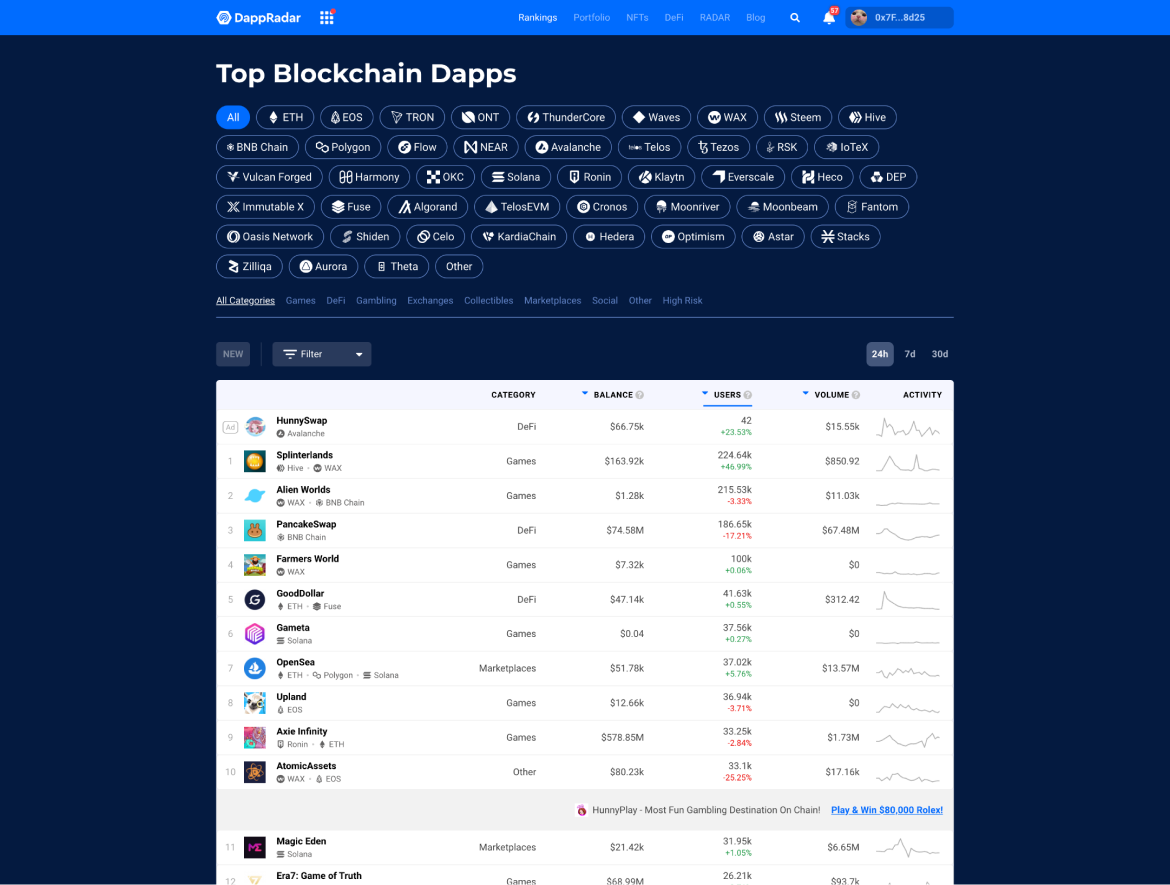Open the Magic Eden dapp name
This screenshot has width=1170, height=885.
click(x=301, y=841)
